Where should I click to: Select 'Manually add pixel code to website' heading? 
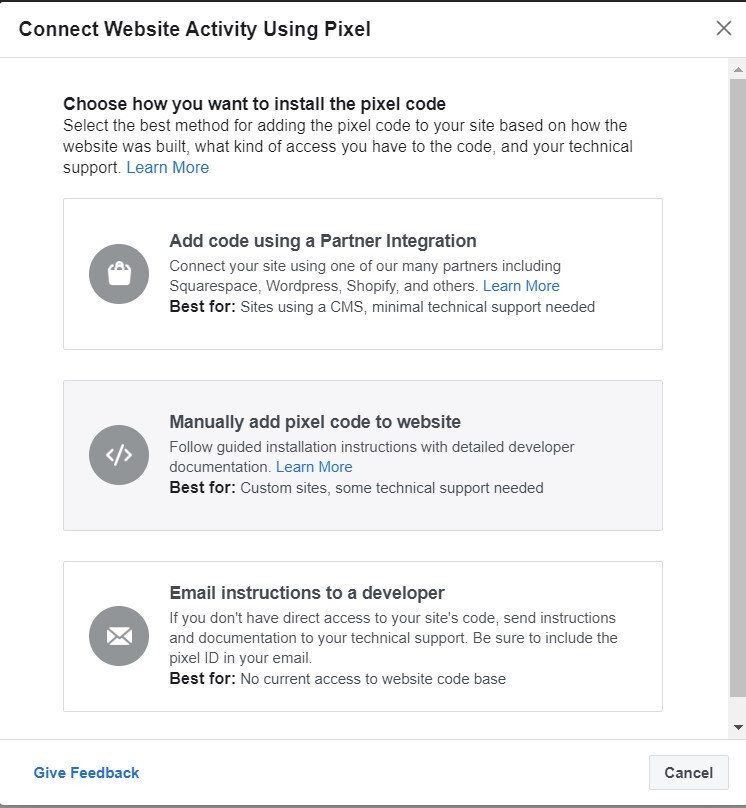pos(315,422)
